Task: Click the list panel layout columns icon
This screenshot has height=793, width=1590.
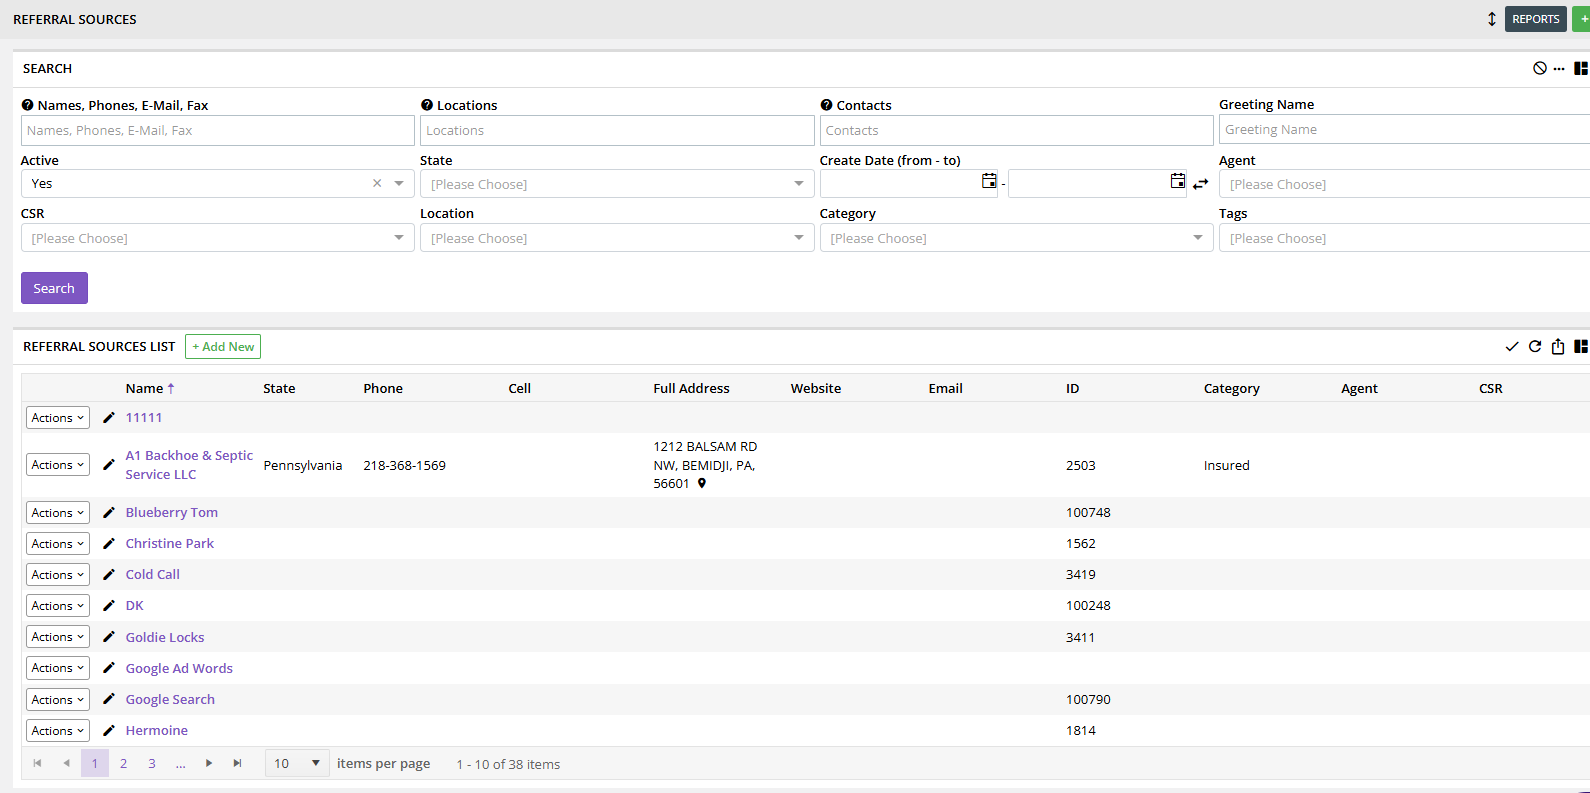Action: coord(1581,346)
